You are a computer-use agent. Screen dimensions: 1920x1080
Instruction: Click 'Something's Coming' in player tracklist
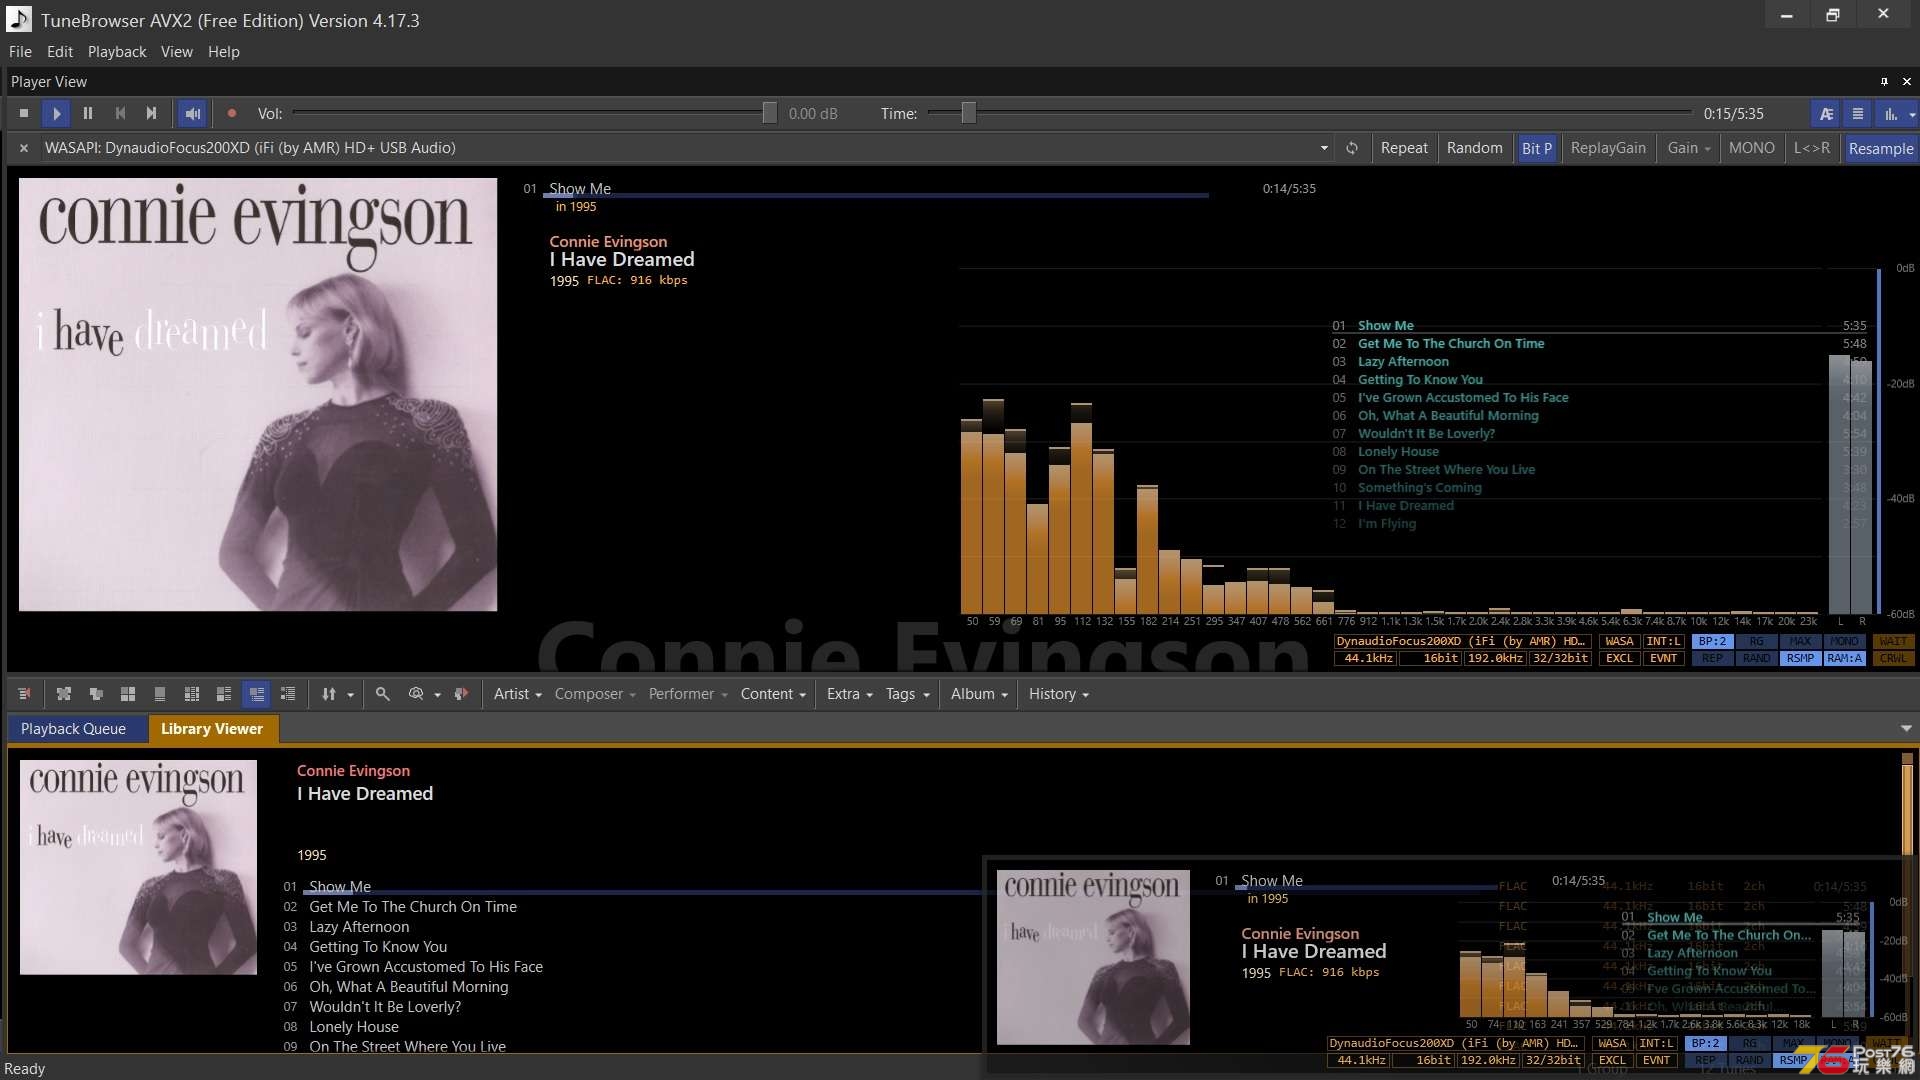coord(1419,488)
